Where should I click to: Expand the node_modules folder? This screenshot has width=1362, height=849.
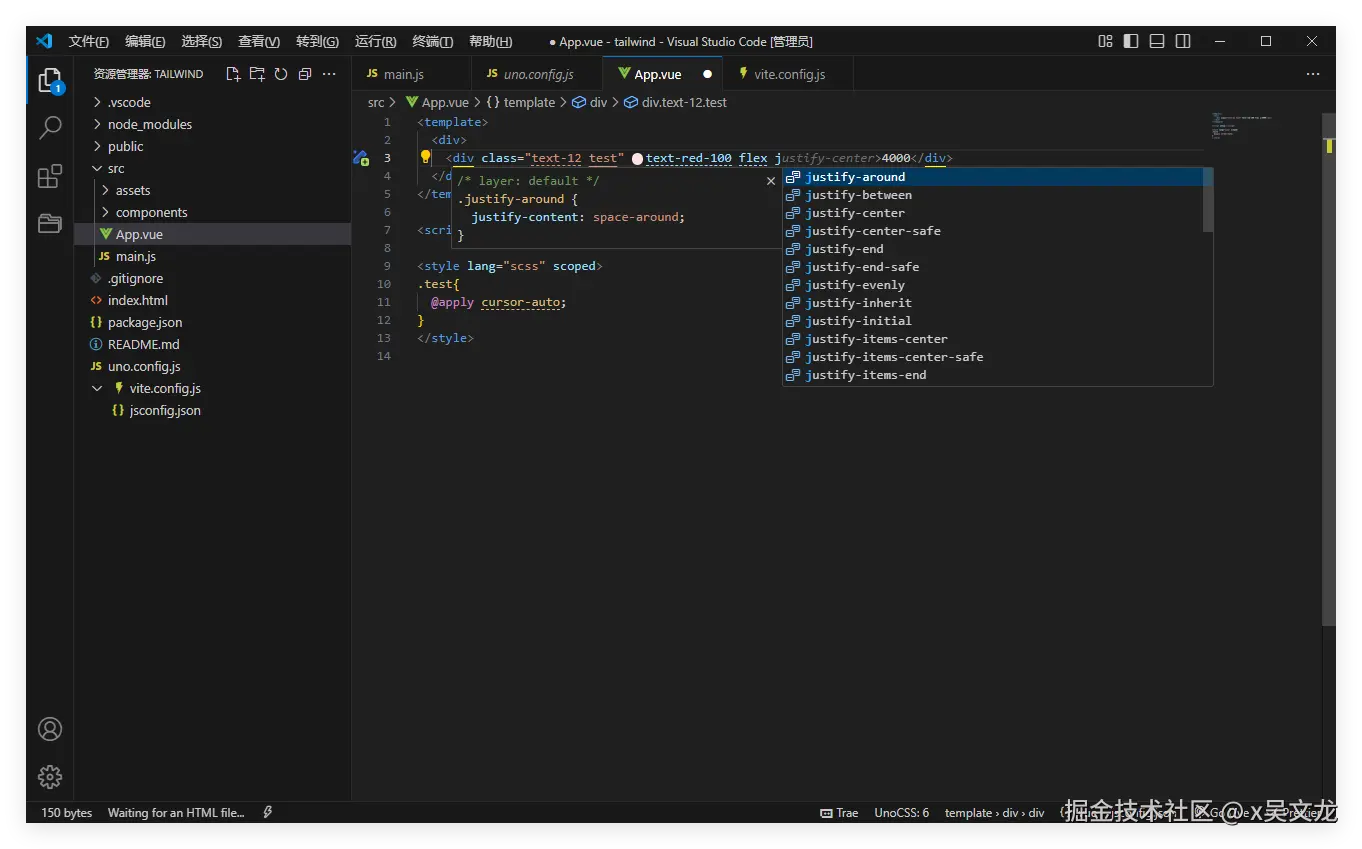(x=149, y=124)
